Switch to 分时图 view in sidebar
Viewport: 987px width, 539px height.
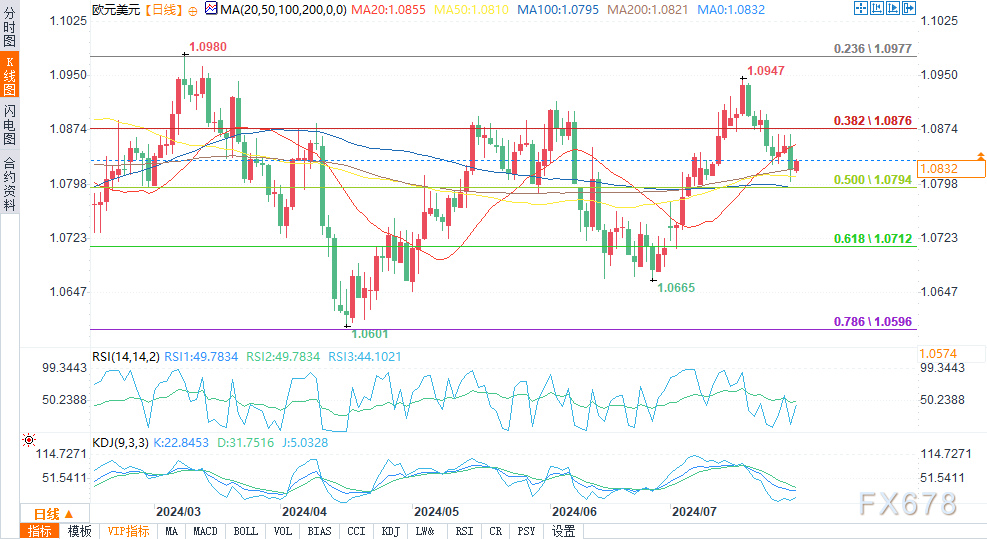click(9, 26)
